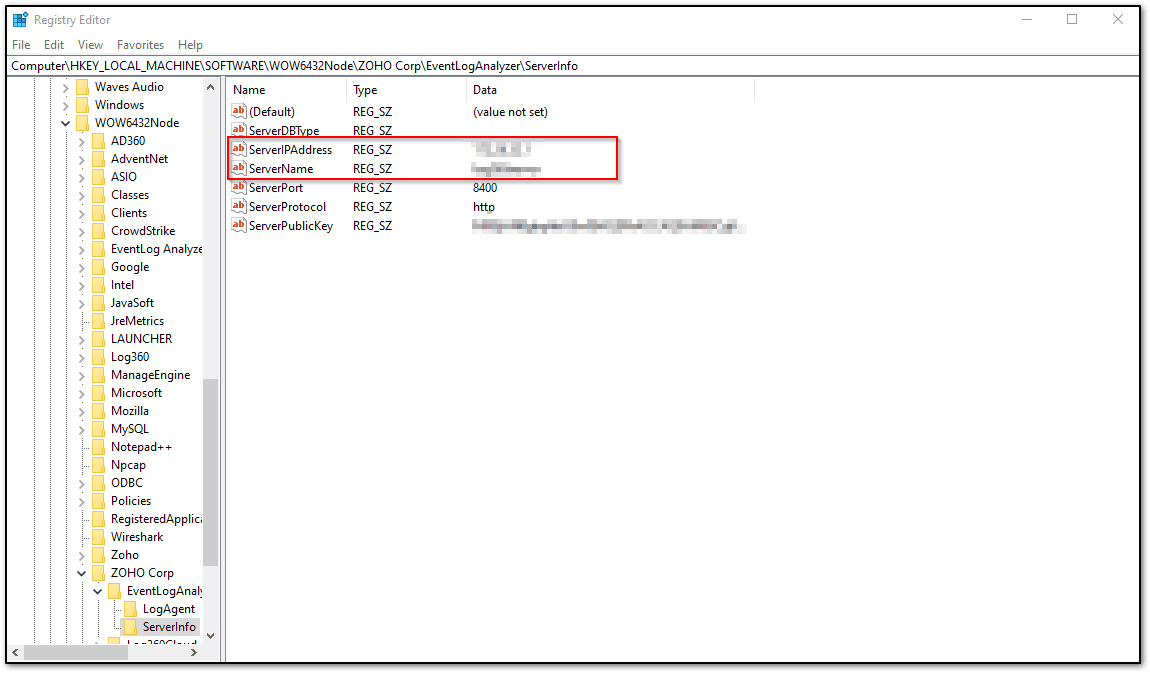The width and height of the screenshot is (1150, 673).
Task: Expand the Waves Audio tree node
Action: click(65, 87)
